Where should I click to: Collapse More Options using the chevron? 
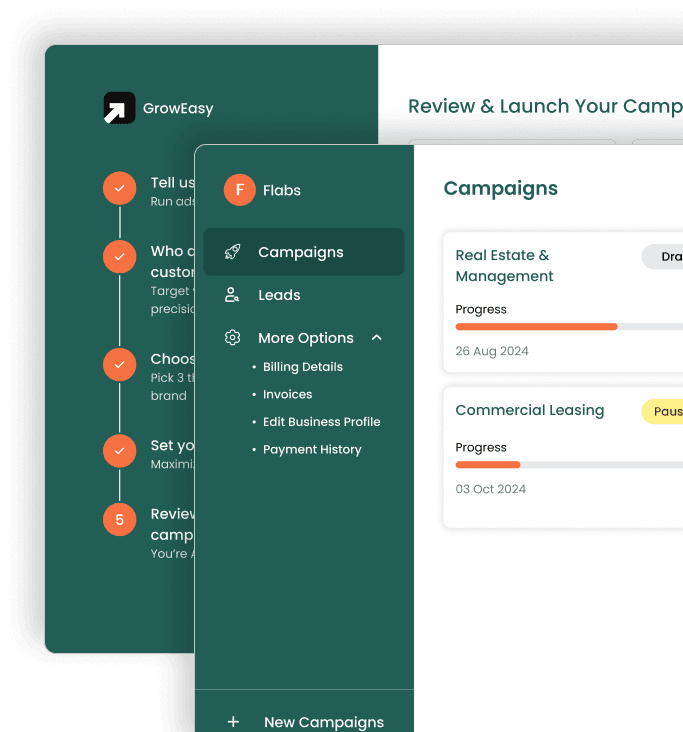click(377, 338)
